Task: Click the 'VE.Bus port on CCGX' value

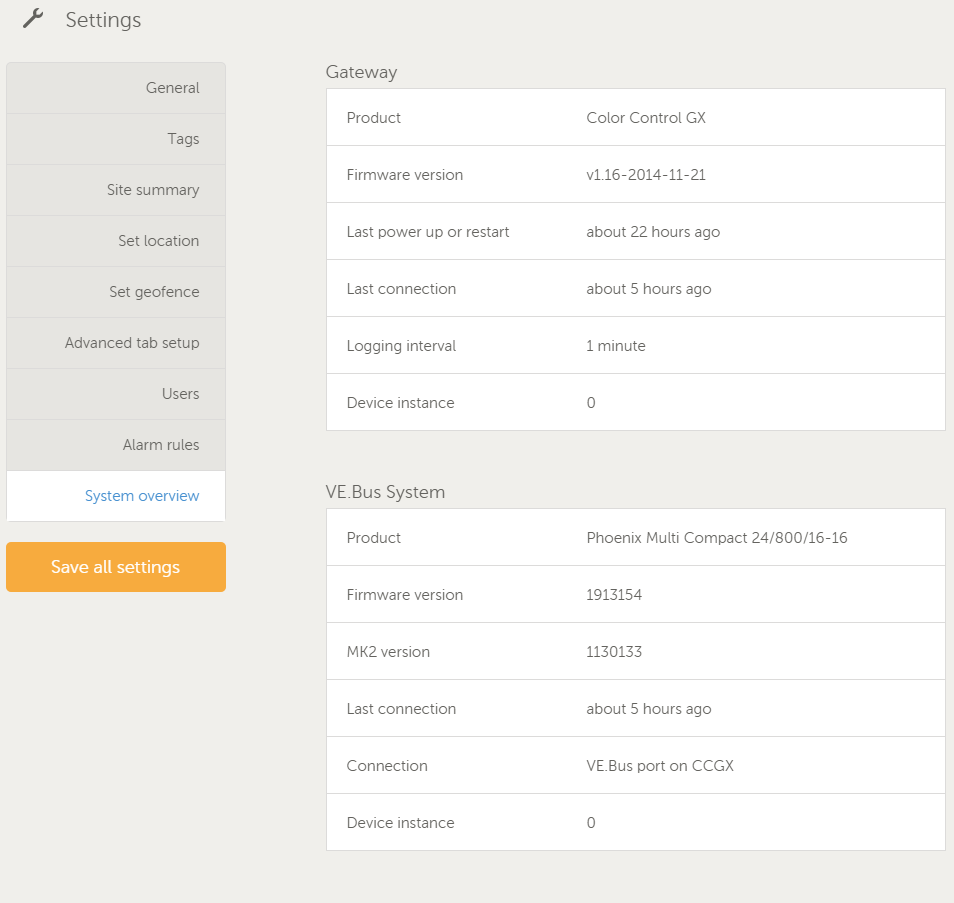Action: [x=660, y=765]
